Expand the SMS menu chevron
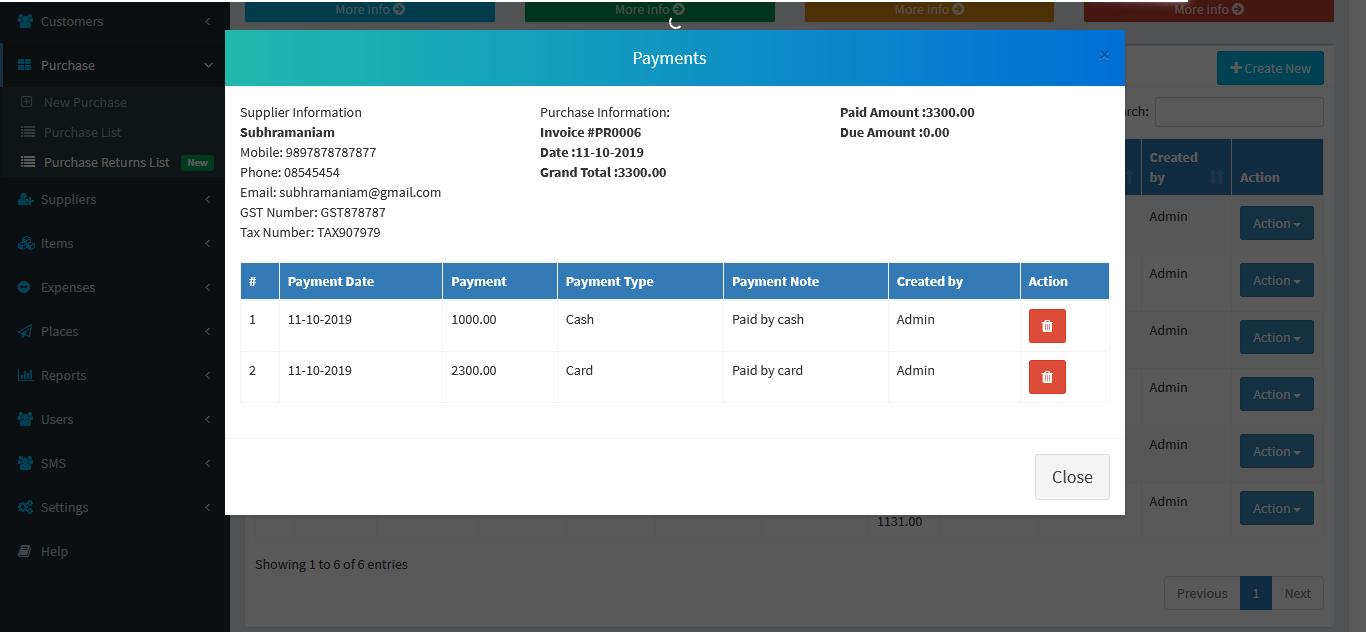1366x632 pixels. [x=208, y=464]
